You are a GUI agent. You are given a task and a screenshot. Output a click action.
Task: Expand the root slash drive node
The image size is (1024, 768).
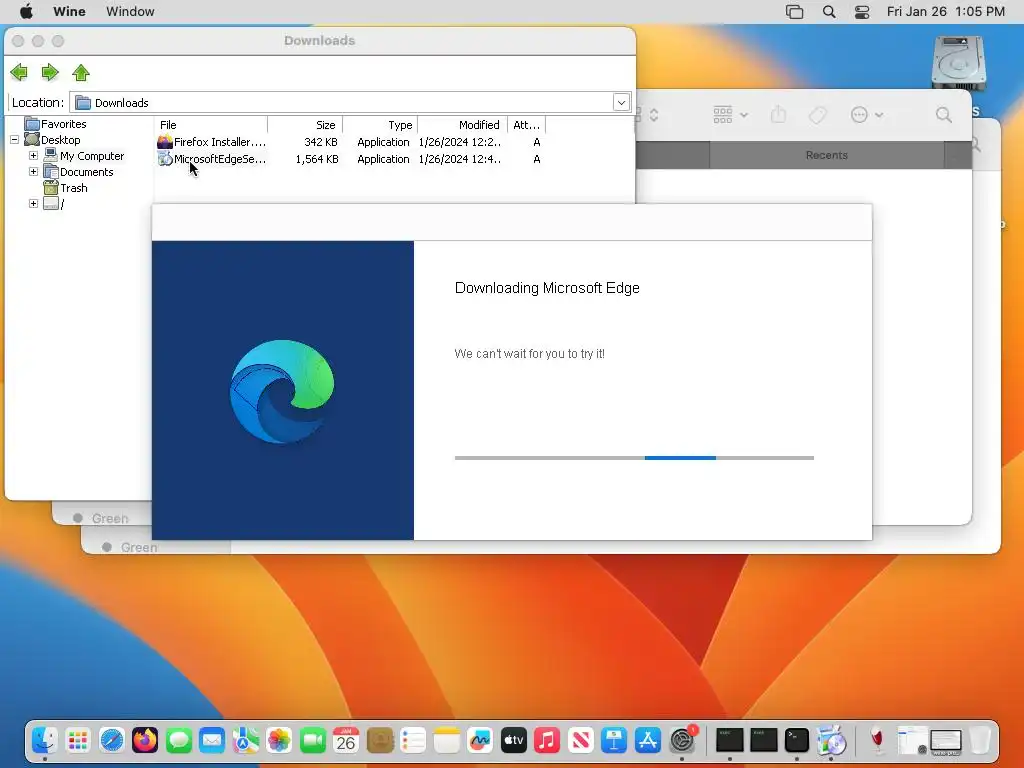point(33,203)
